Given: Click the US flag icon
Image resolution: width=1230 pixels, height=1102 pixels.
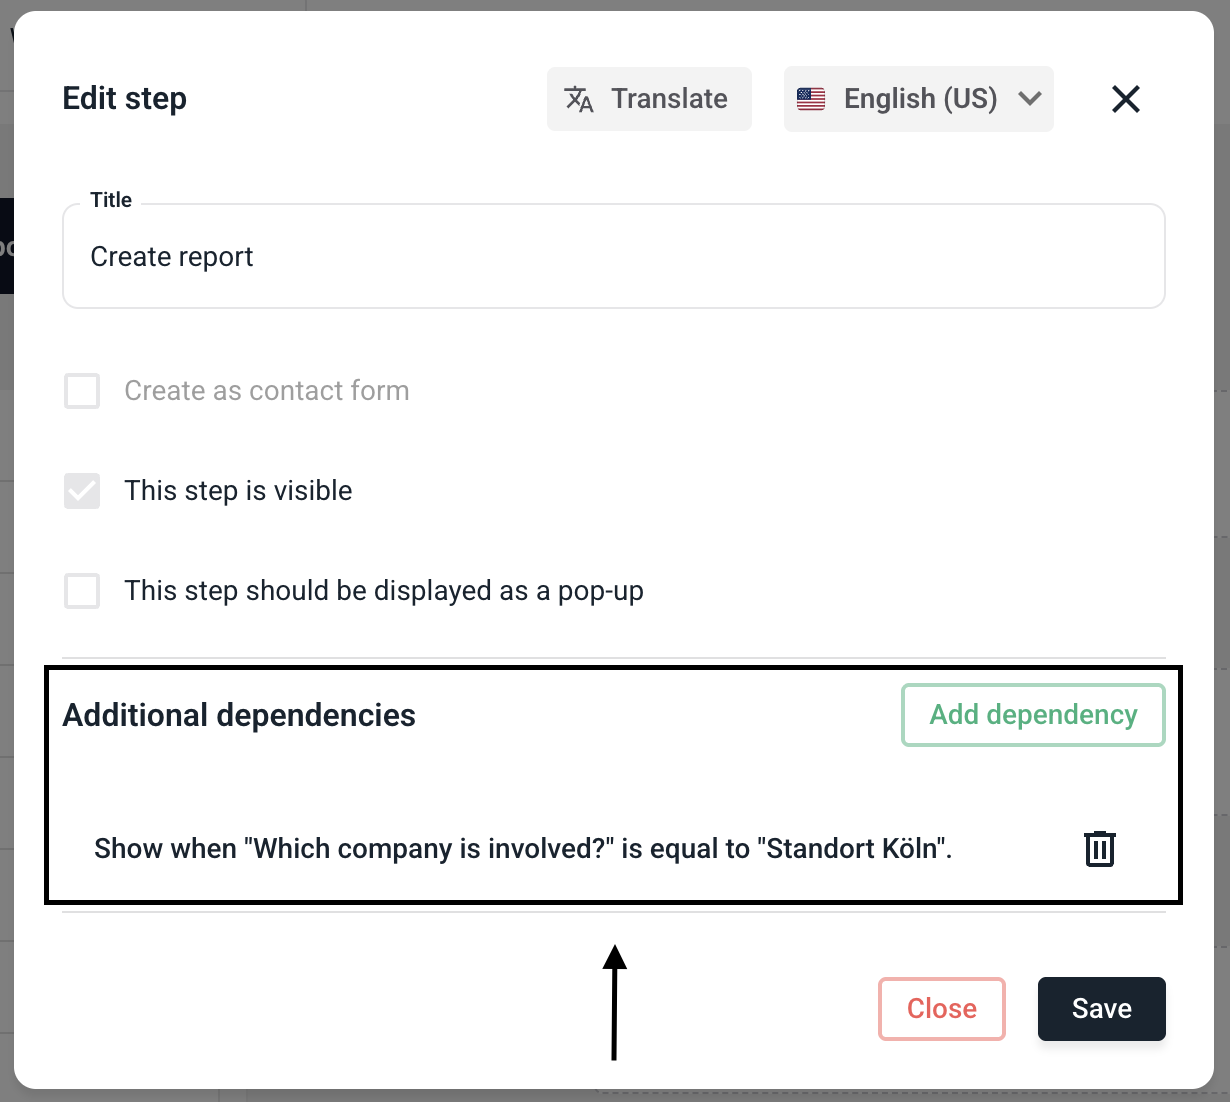Looking at the screenshot, I should pos(811,99).
